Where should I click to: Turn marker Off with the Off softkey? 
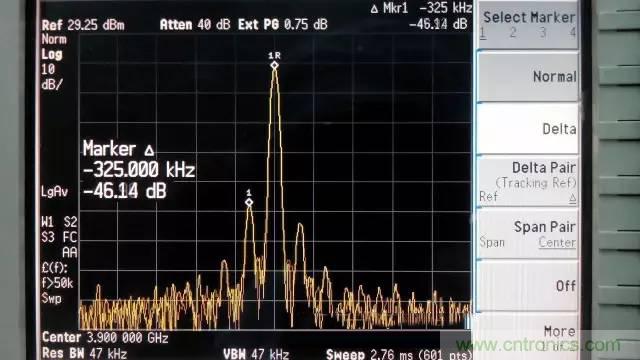click(527, 286)
